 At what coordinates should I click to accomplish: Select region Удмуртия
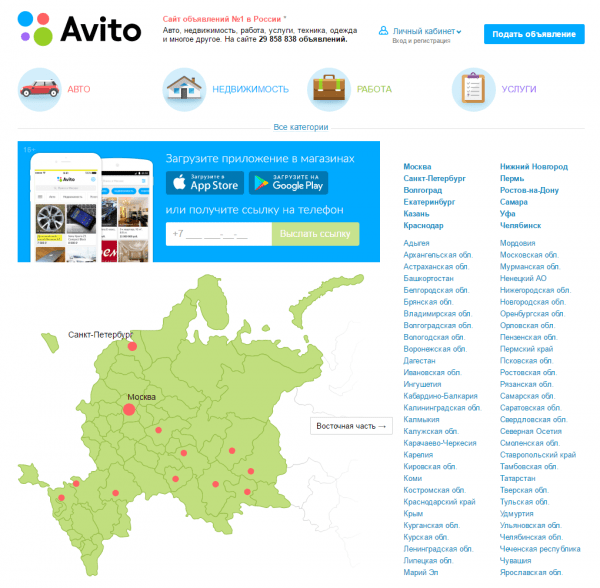pos(517,514)
